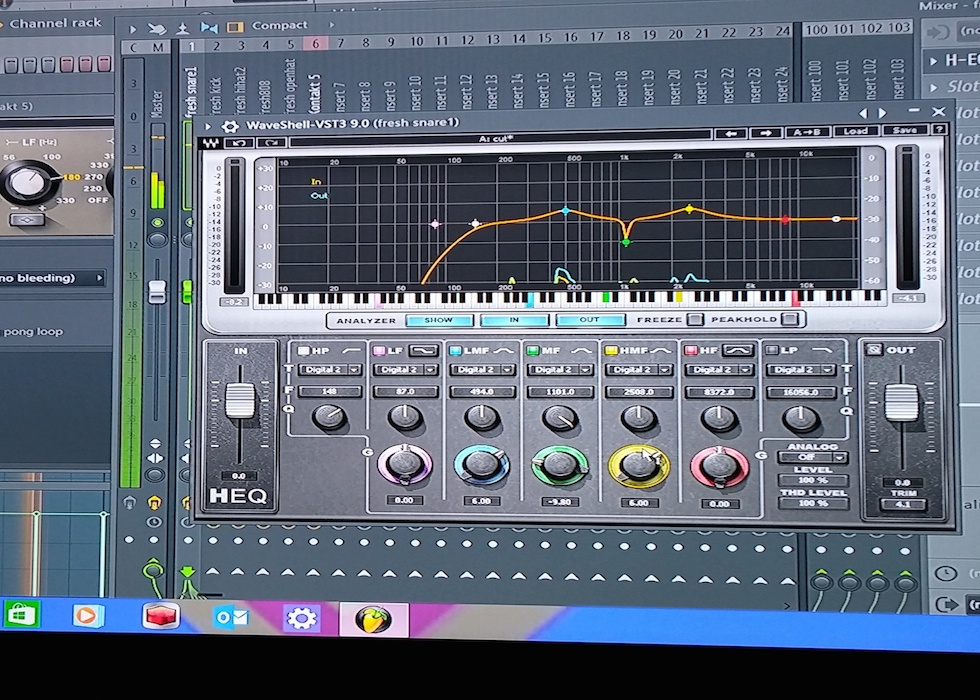This screenshot has height=700, width=980.
Task: Toggle the MF band on/off
Action: 532,351
